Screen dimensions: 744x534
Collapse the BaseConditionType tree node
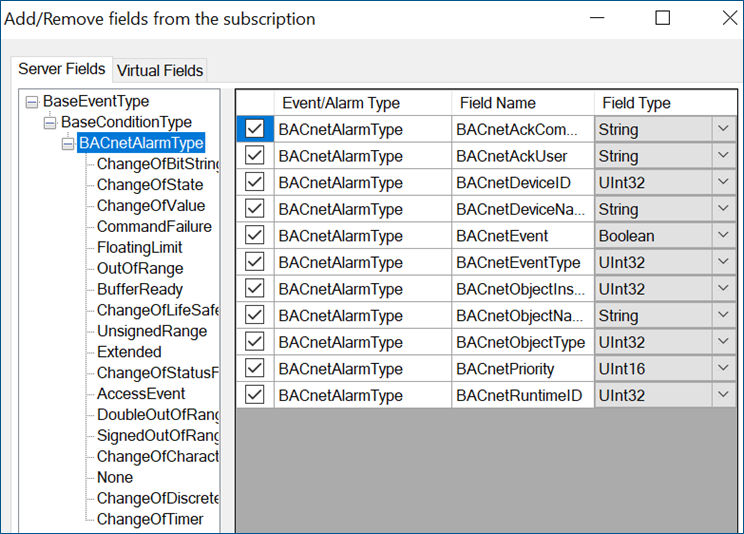tap(50, 122)
